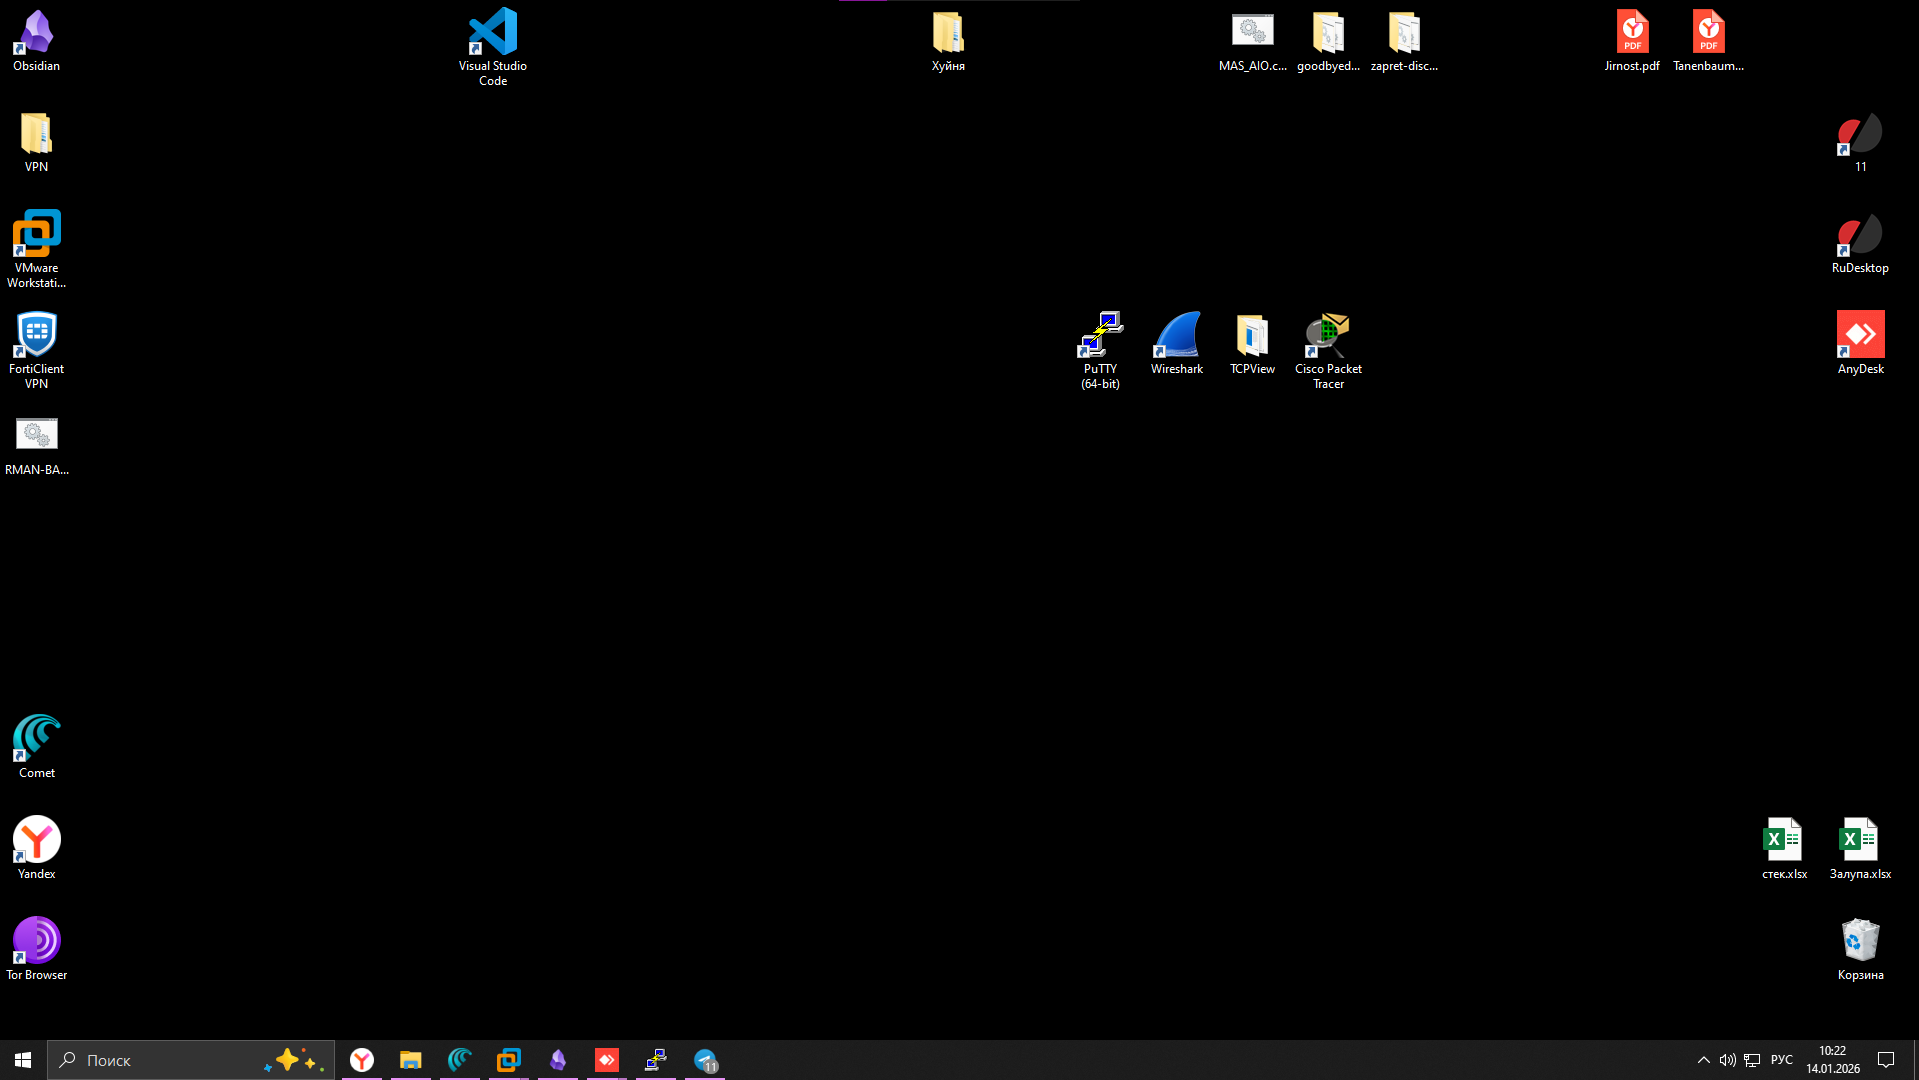The height and width of the screenshot is (1080, 1919).
Task: Select the VPN folder on the desktop
Action: [37, 142]
